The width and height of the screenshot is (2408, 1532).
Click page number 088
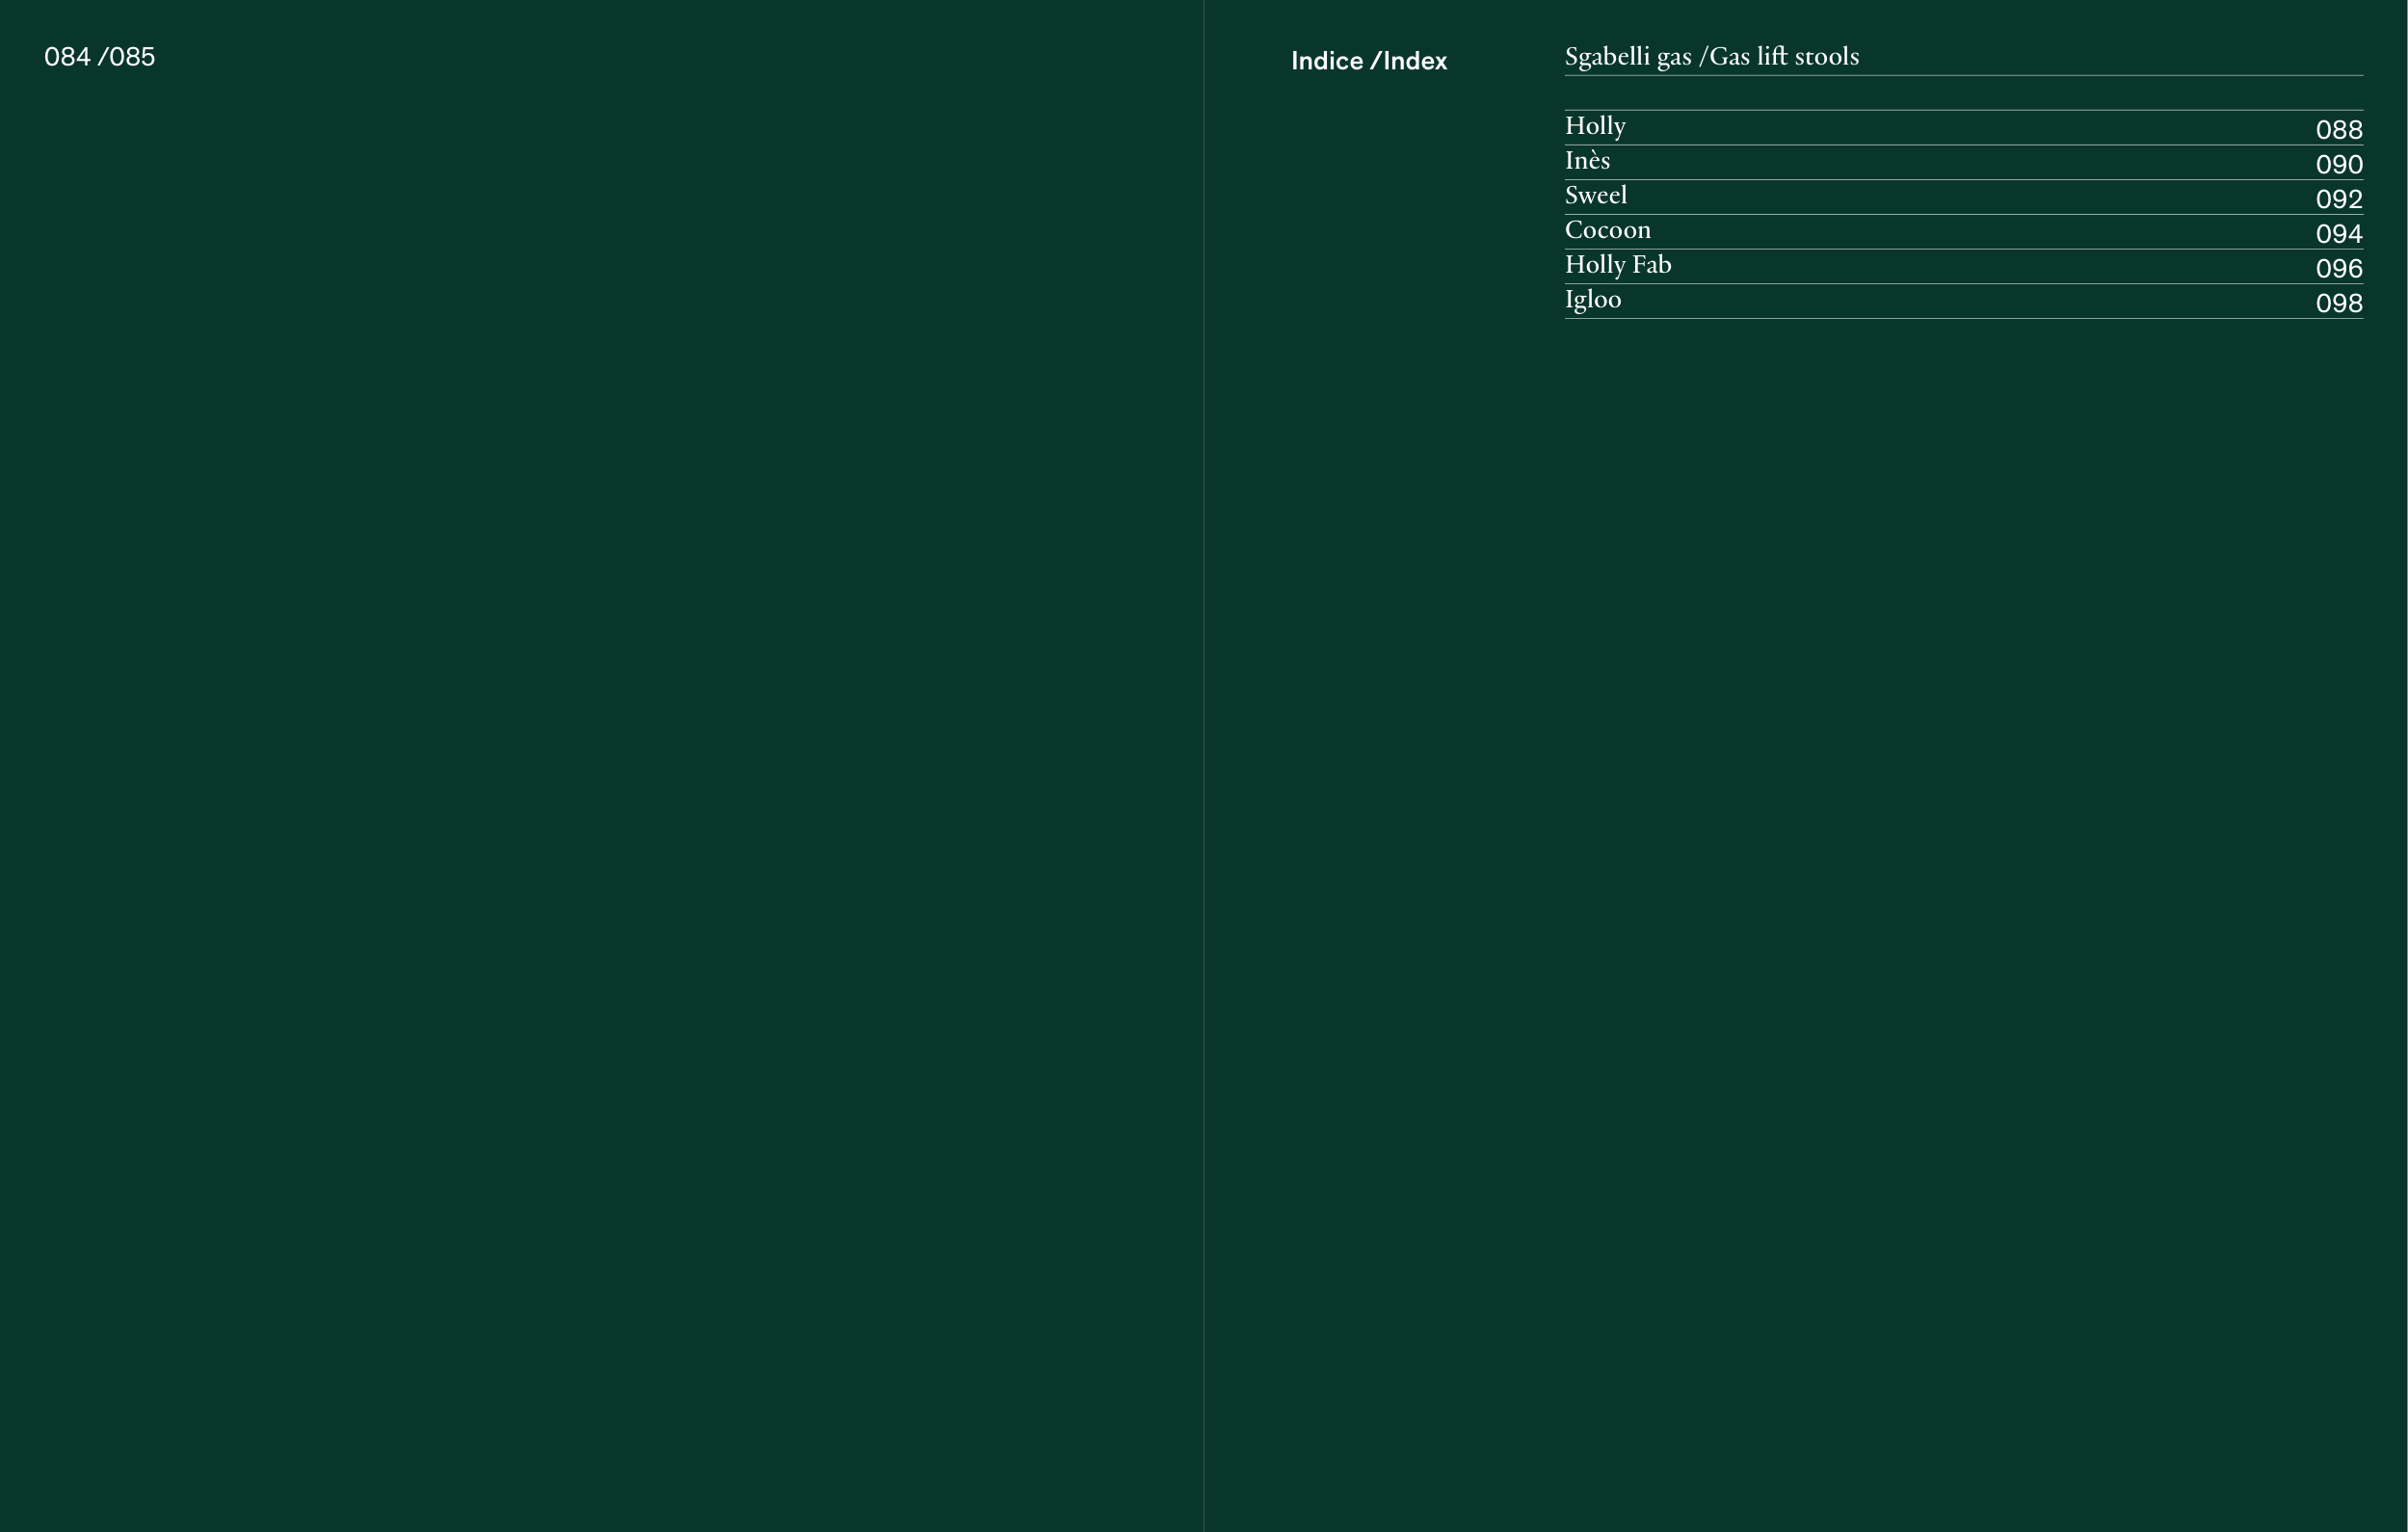click(x=2338, y=130)
